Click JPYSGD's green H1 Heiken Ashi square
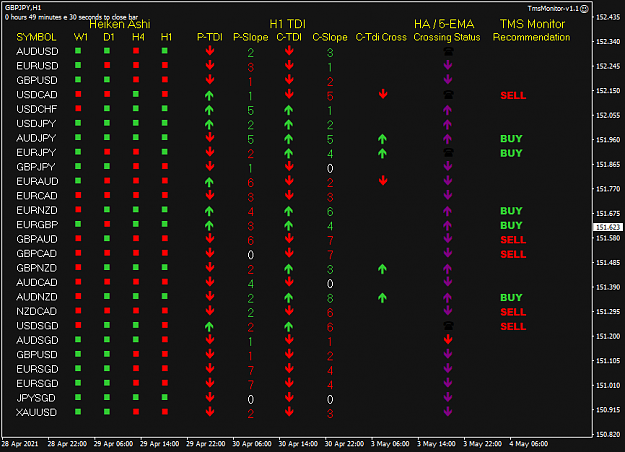Image resolution: width=625 pixels, height=452 pixels. (x=165, y=397)
